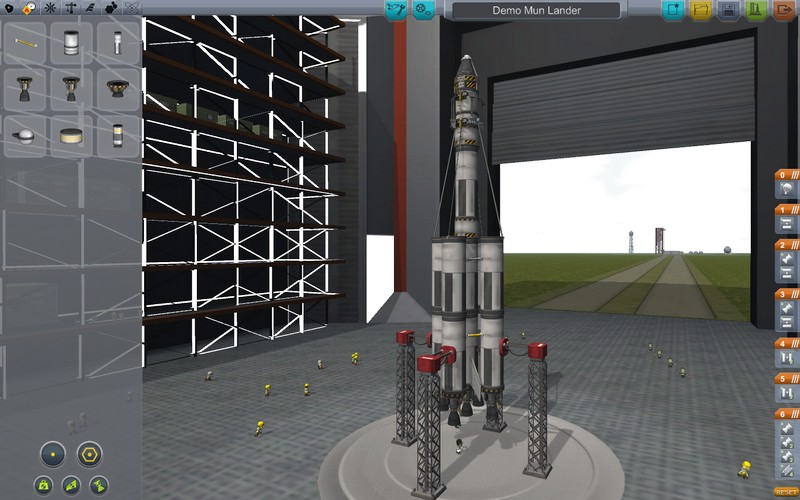Click the parachute icon in stage 0
800x500 pixels.
786,189
